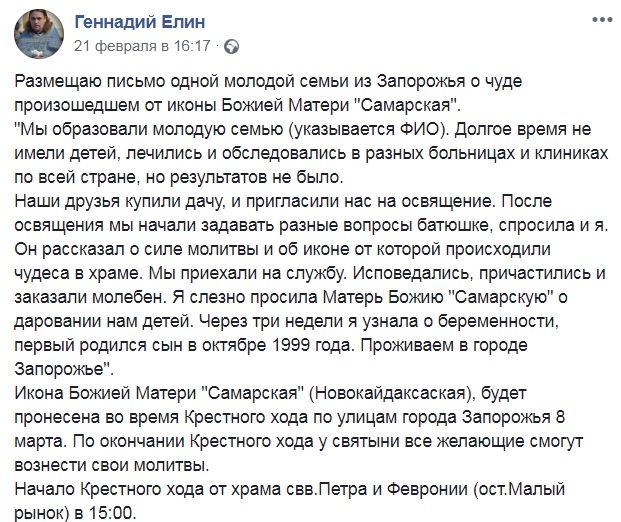The image size is (621, 522).
Task: Open the three-dot post options menu
Action: [x=602, y=20]
